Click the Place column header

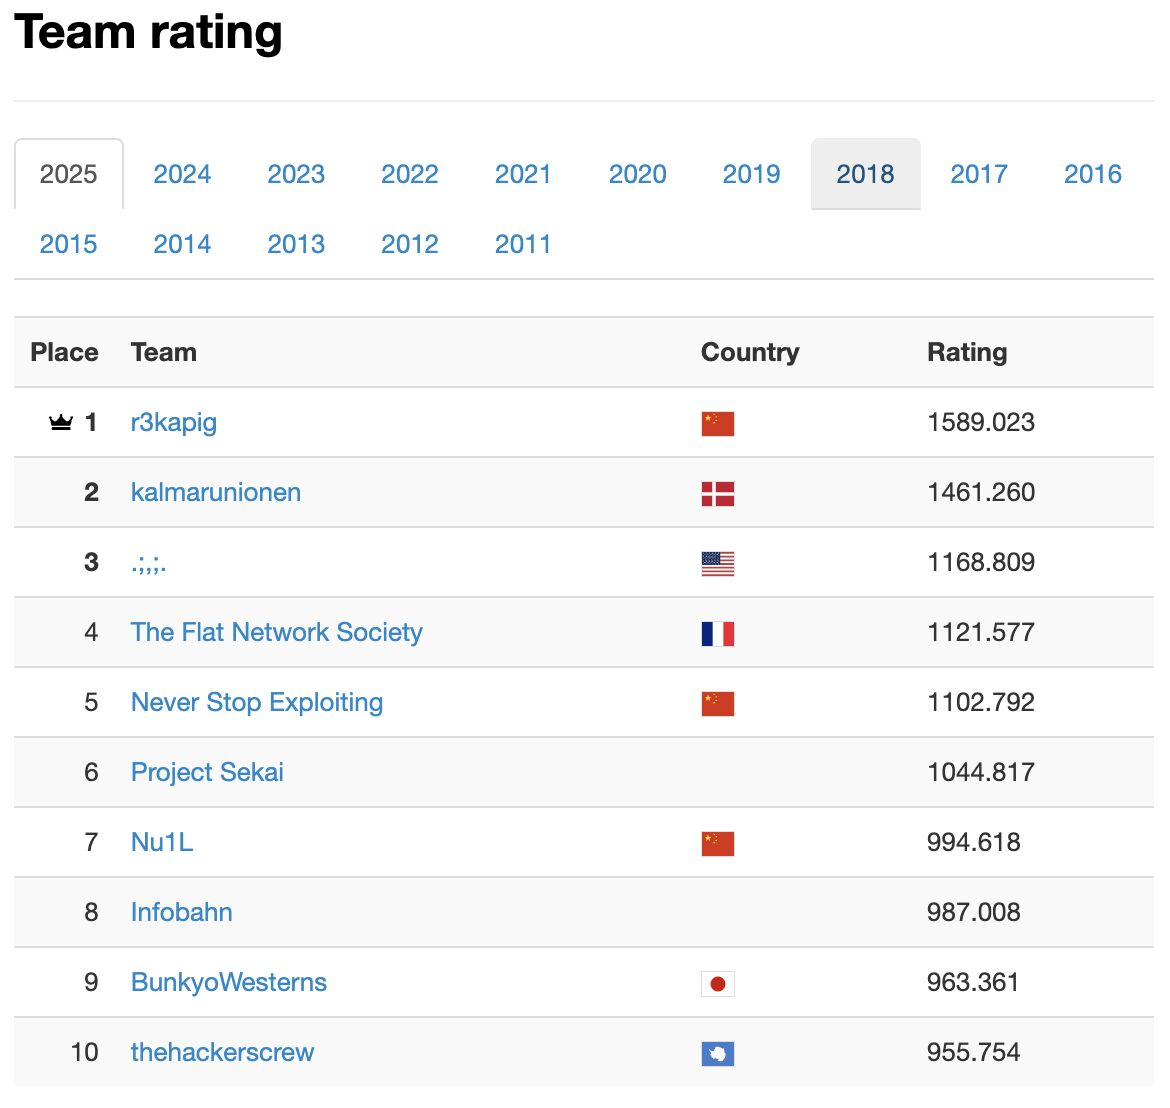tap(64, 352)
